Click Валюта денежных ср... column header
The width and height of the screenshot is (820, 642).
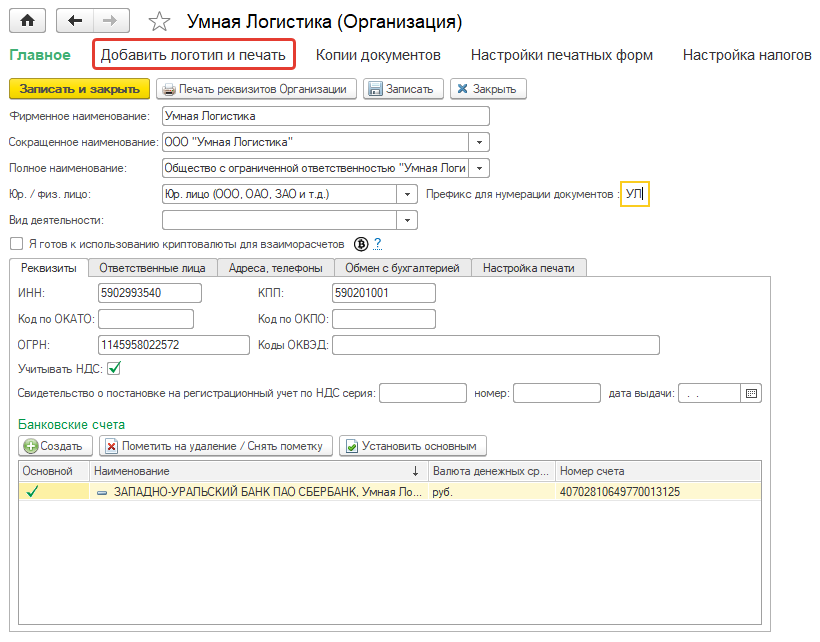click(492, 471)
